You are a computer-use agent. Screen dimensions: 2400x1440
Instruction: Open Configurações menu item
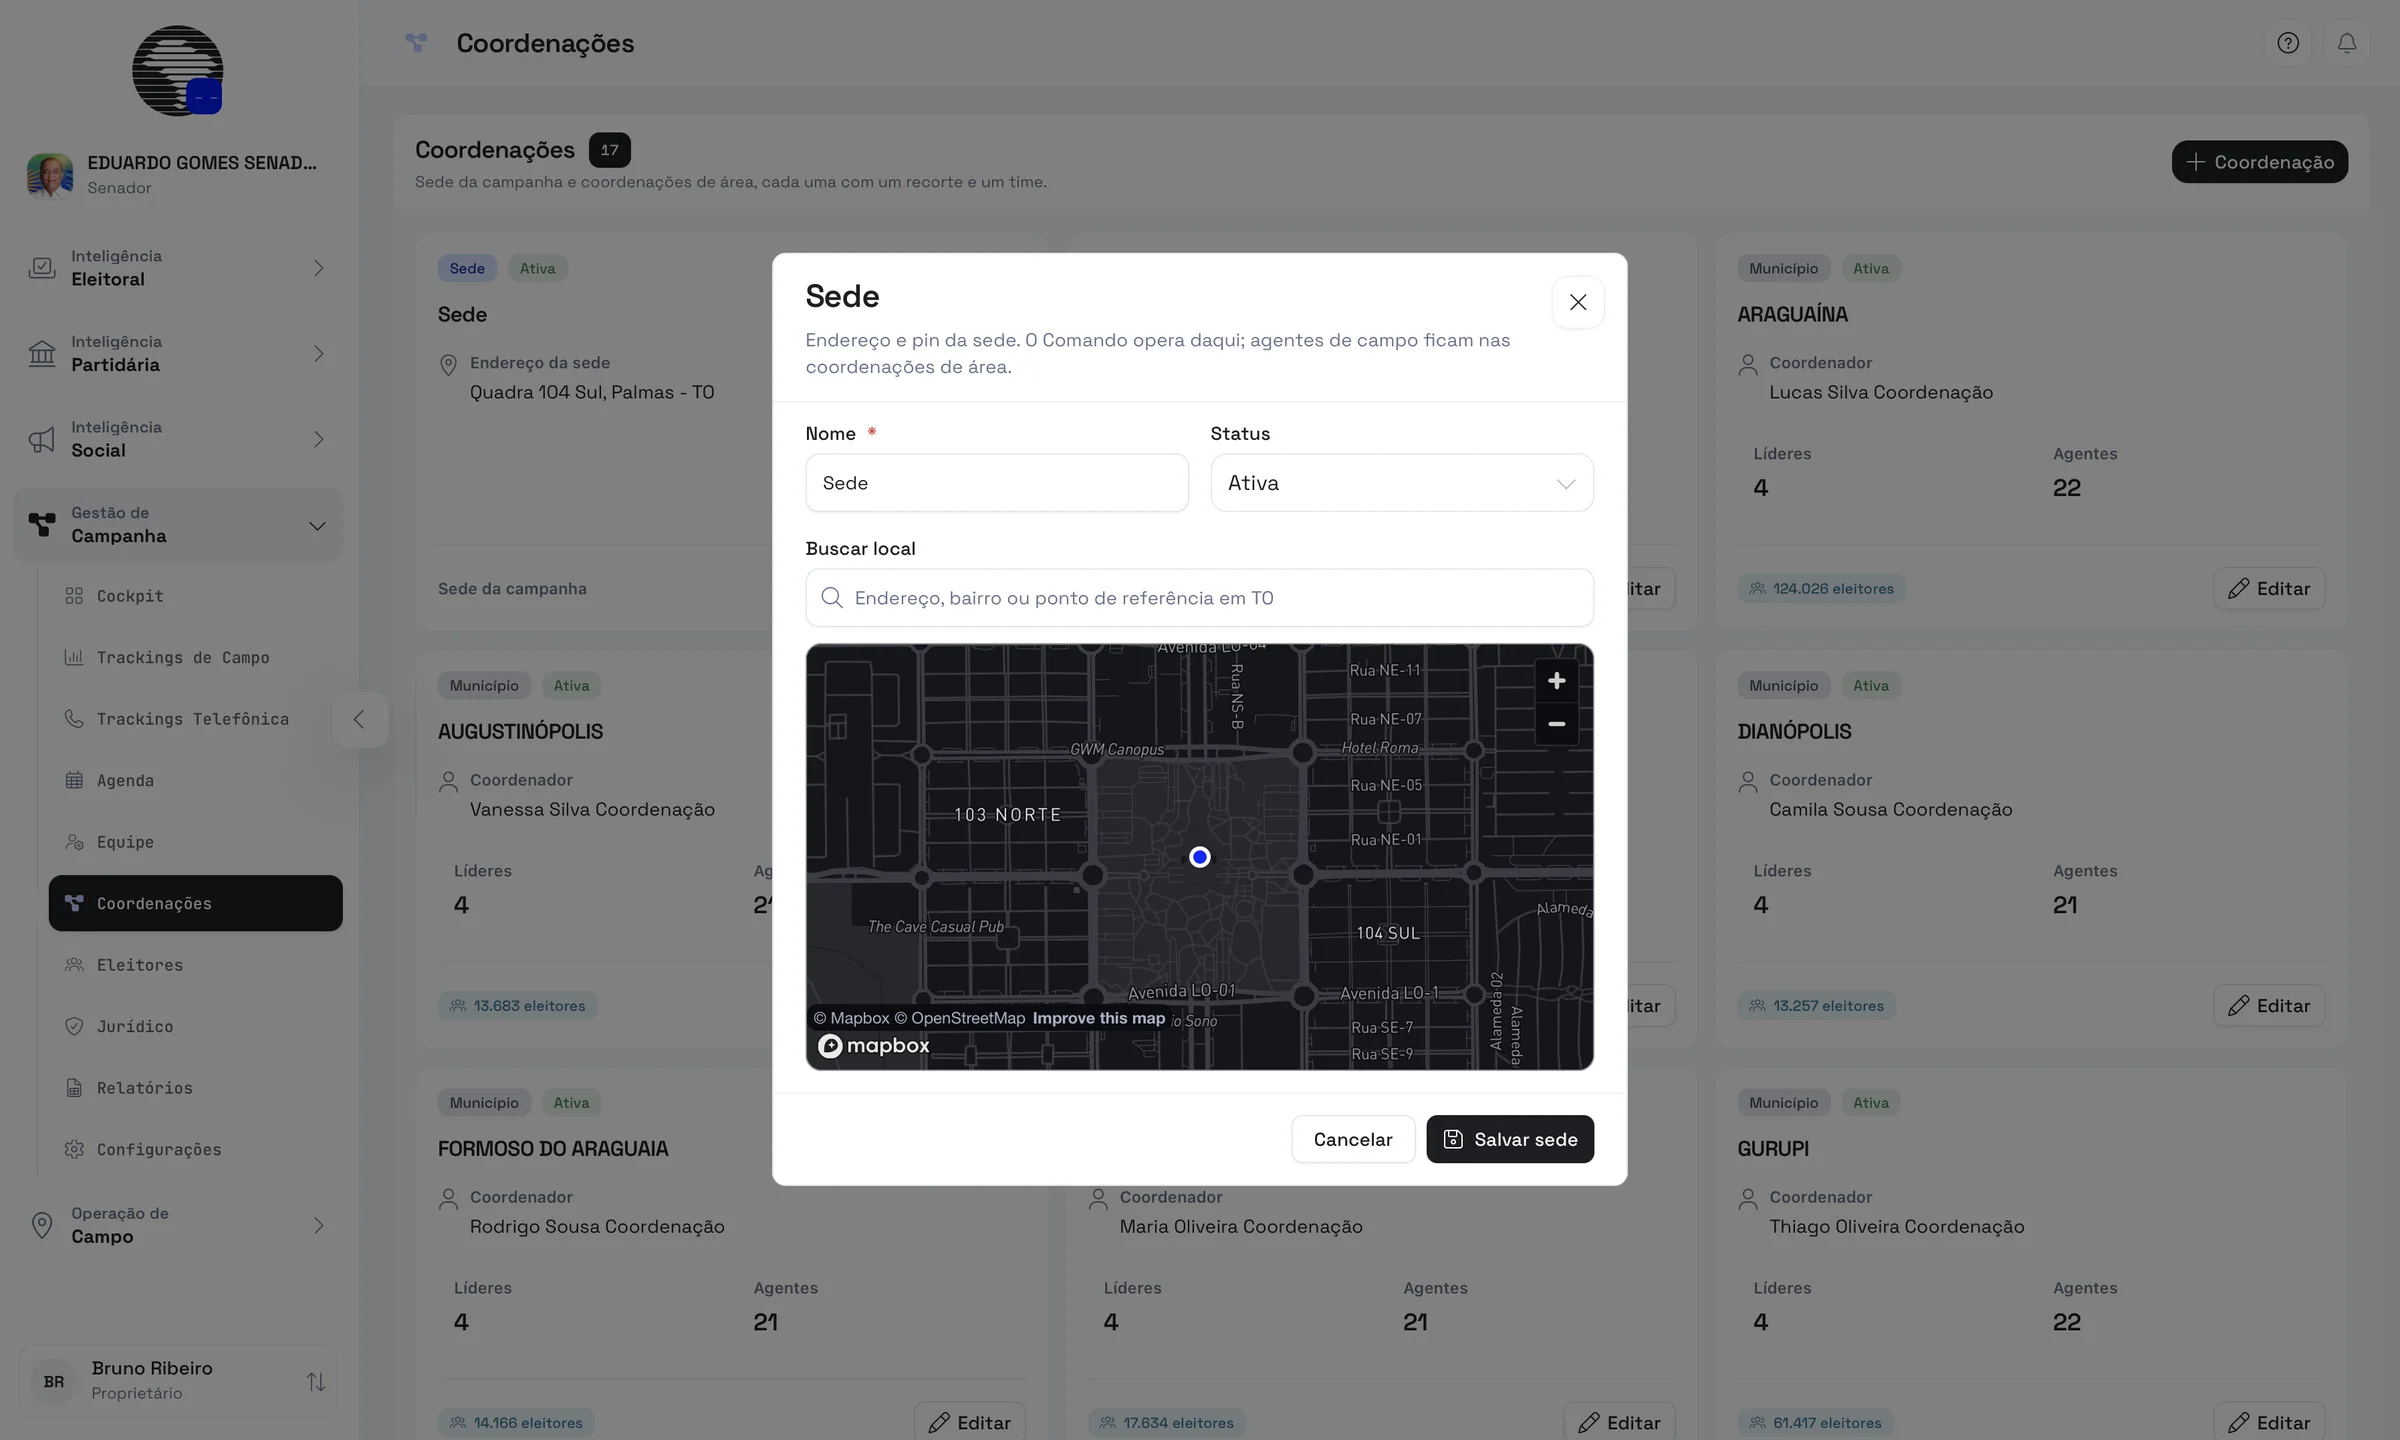(195, 1149)
